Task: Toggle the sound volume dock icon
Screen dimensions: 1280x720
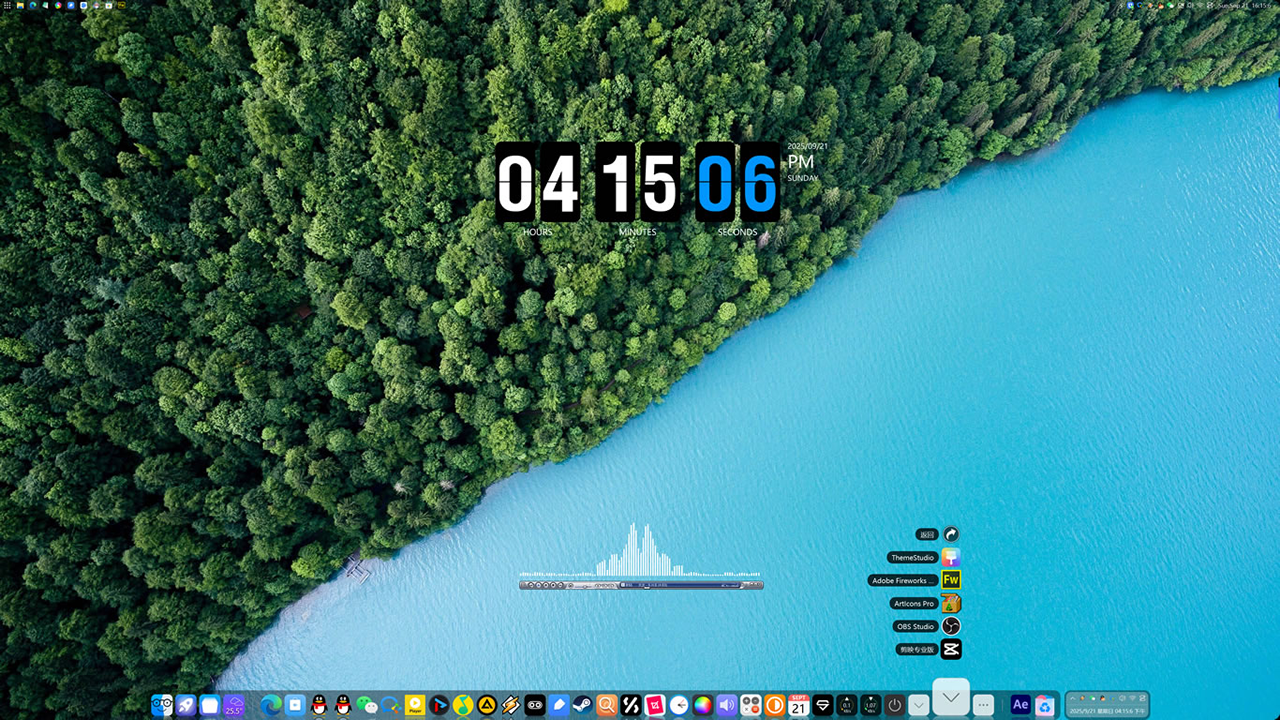Action: click(x=727, y=705)
